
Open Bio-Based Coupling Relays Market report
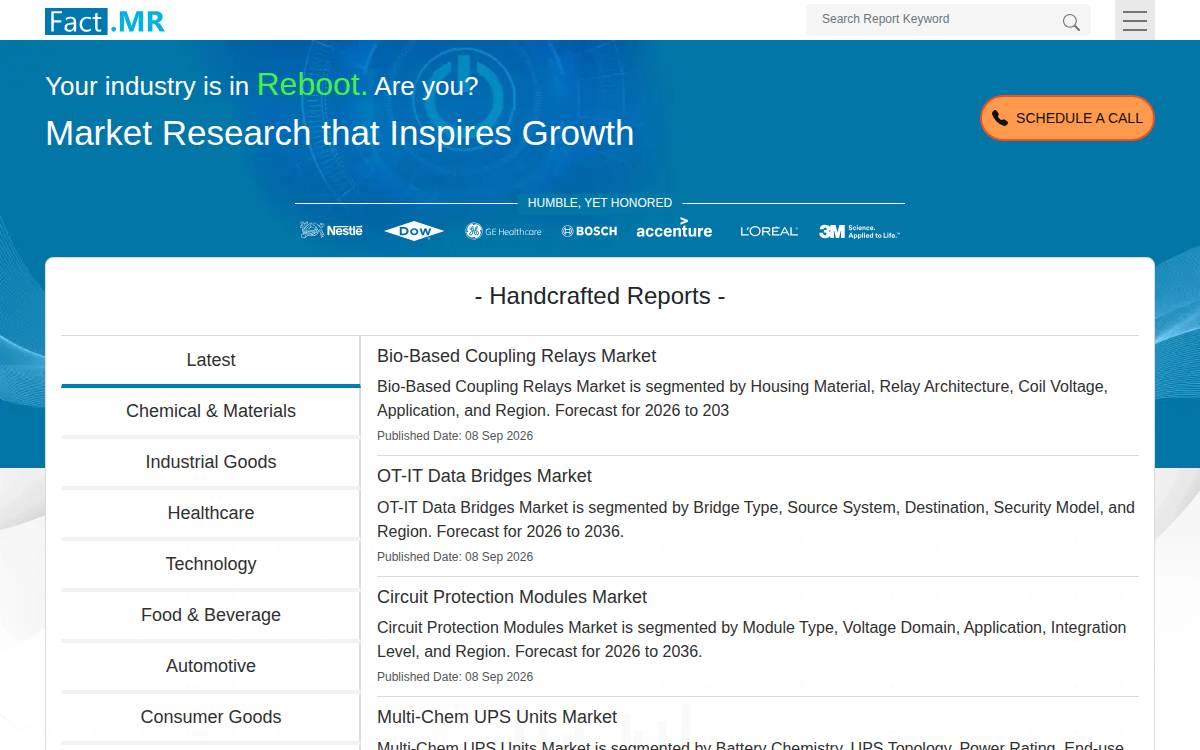[516, 356]
